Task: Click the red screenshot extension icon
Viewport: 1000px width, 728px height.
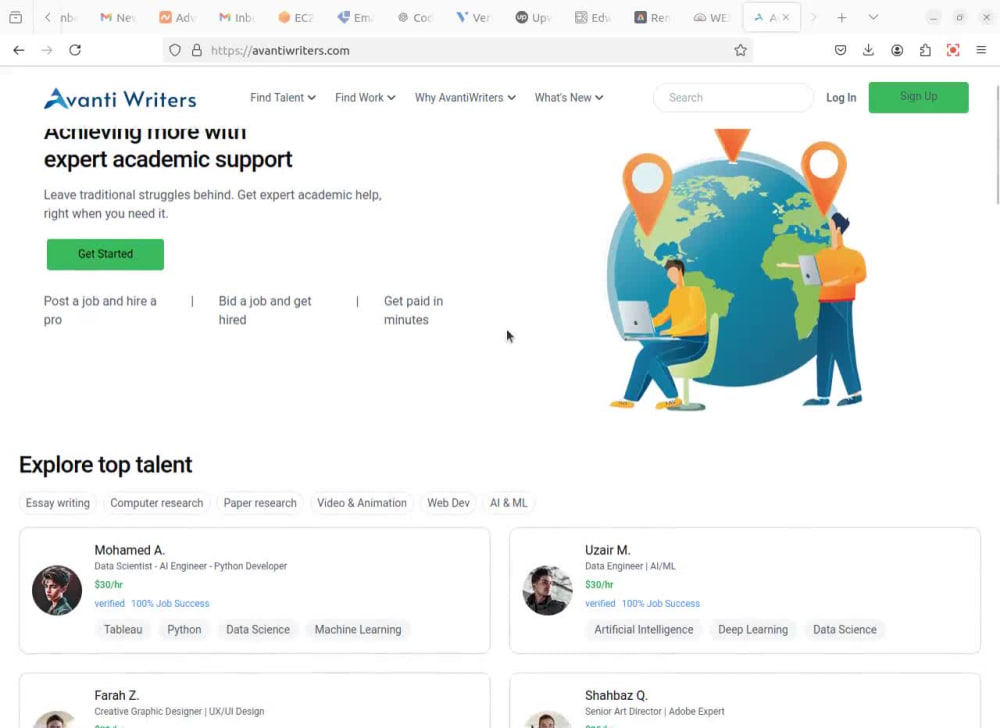Action: pyautogui.click(x=953, y=50)
